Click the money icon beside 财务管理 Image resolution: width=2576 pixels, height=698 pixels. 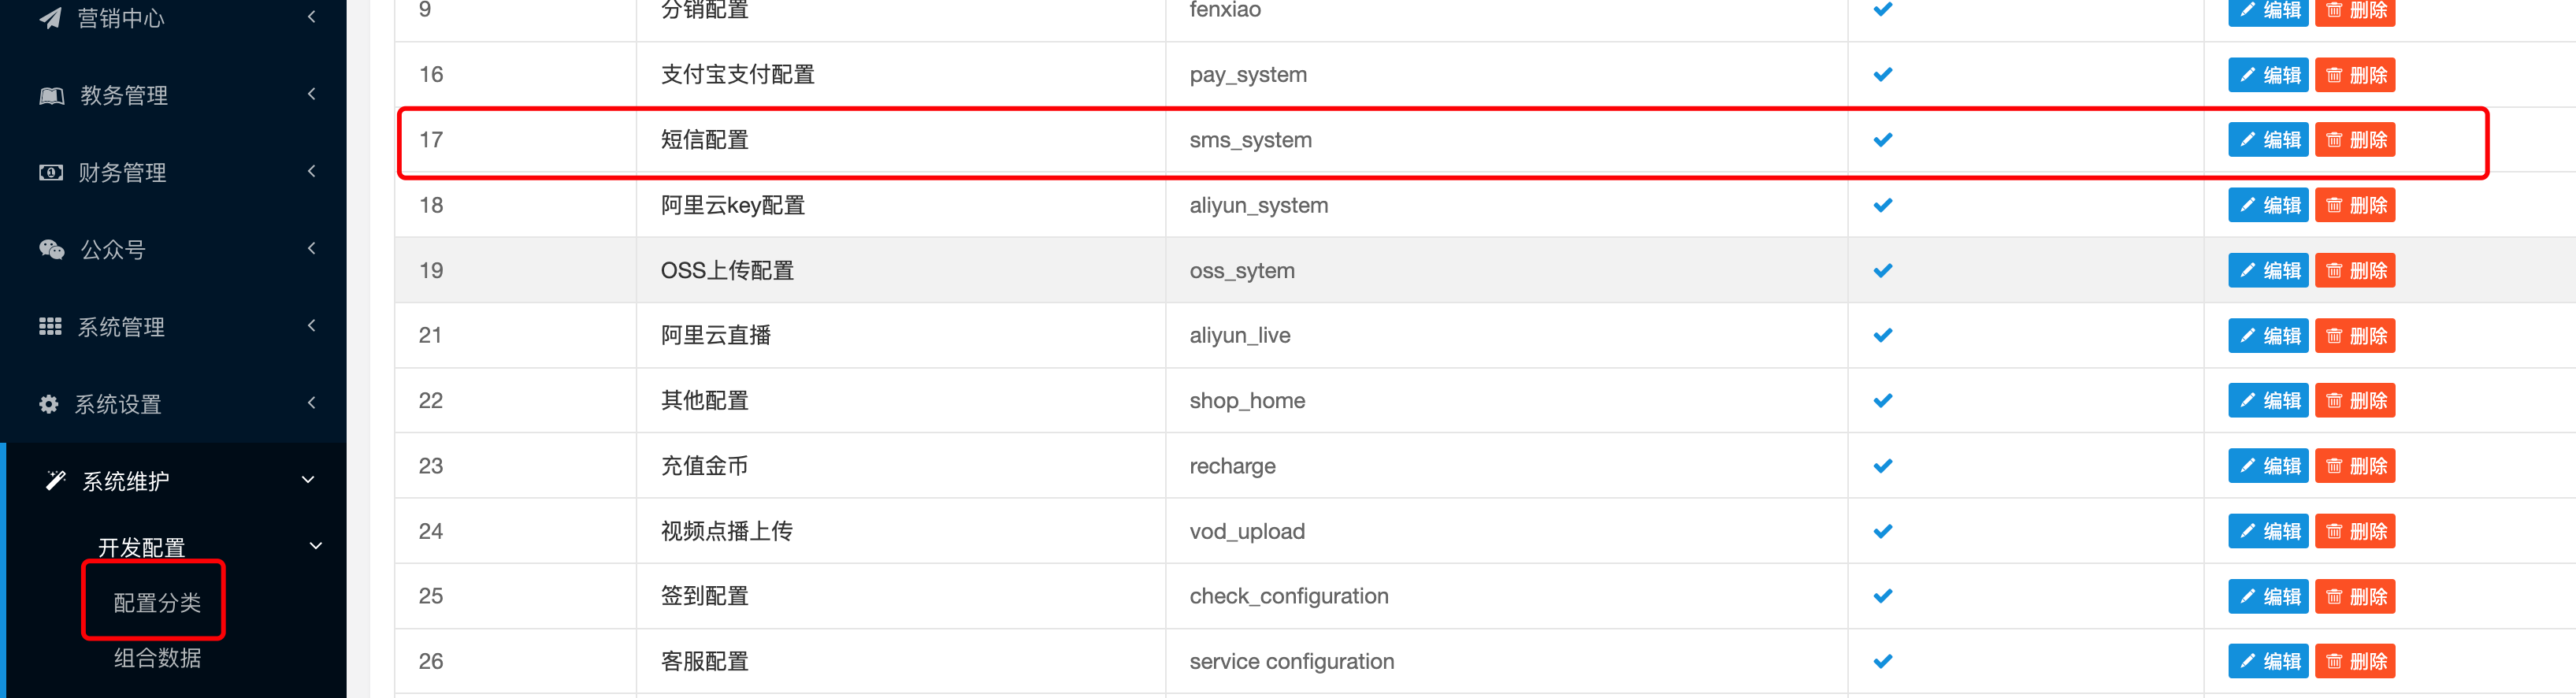[50, 173]
